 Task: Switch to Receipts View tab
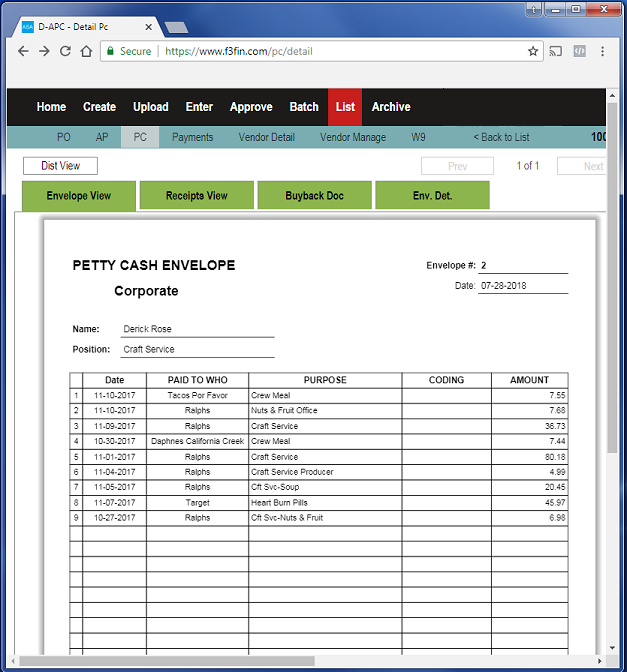click(197, 196)
